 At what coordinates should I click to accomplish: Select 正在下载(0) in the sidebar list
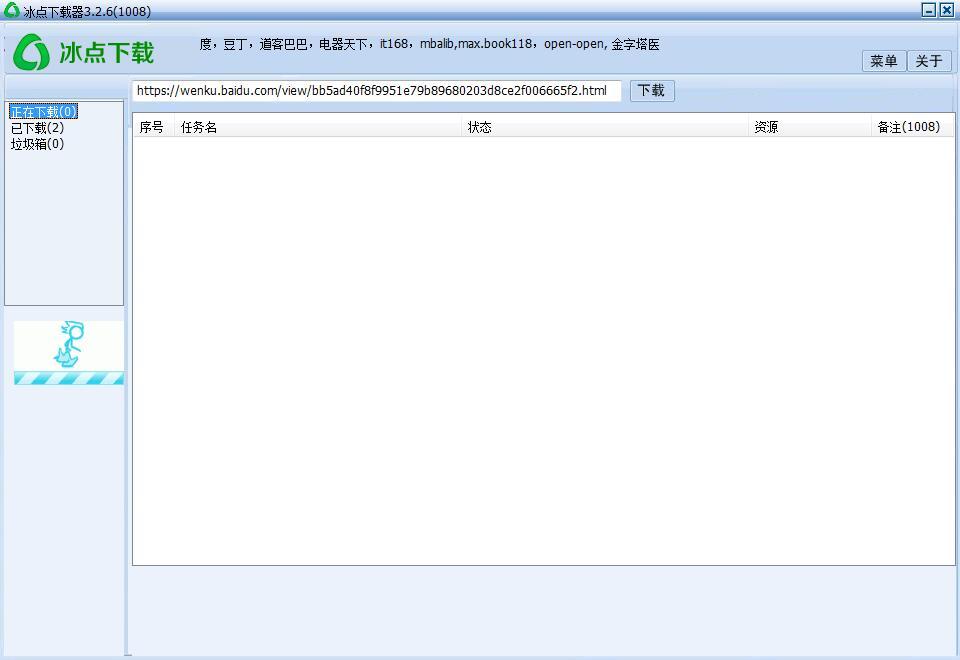click(43, 112)
